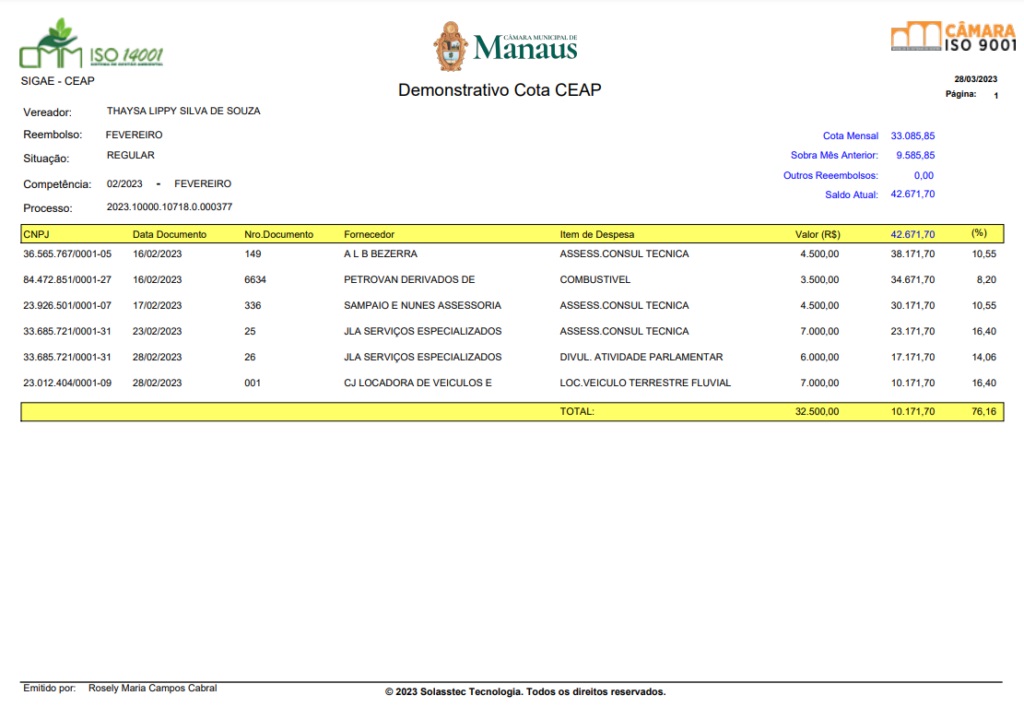Click the 'Saldo Atual:' label
1024x719 pixels.
coord(851,195)
